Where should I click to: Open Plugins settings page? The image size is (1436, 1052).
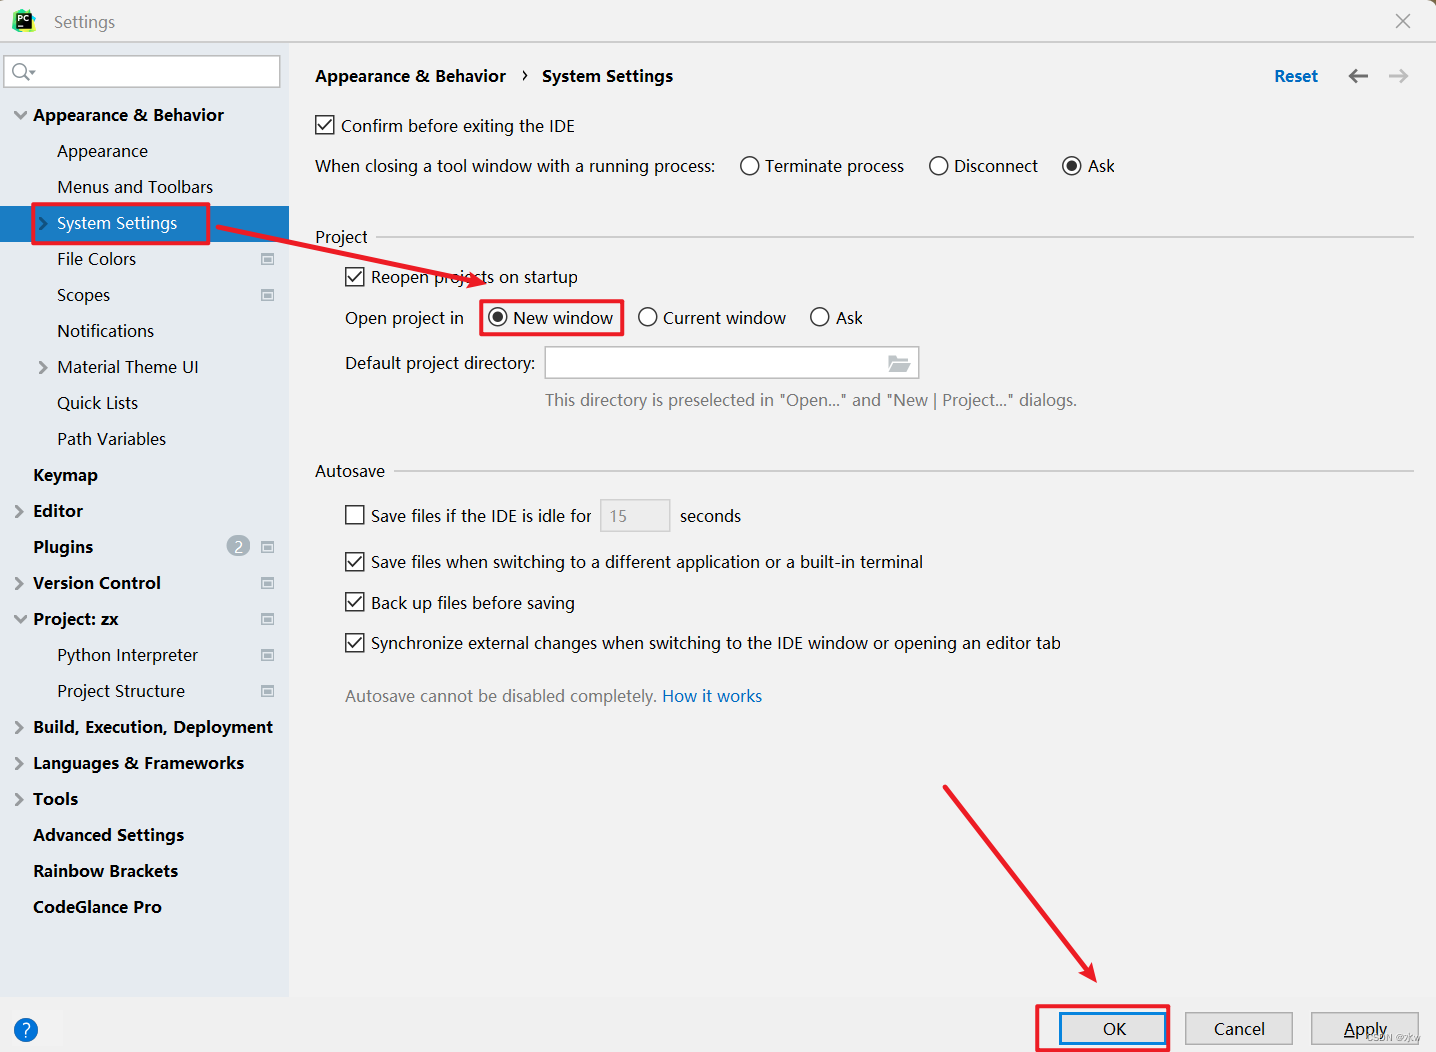tap(63, 547)
